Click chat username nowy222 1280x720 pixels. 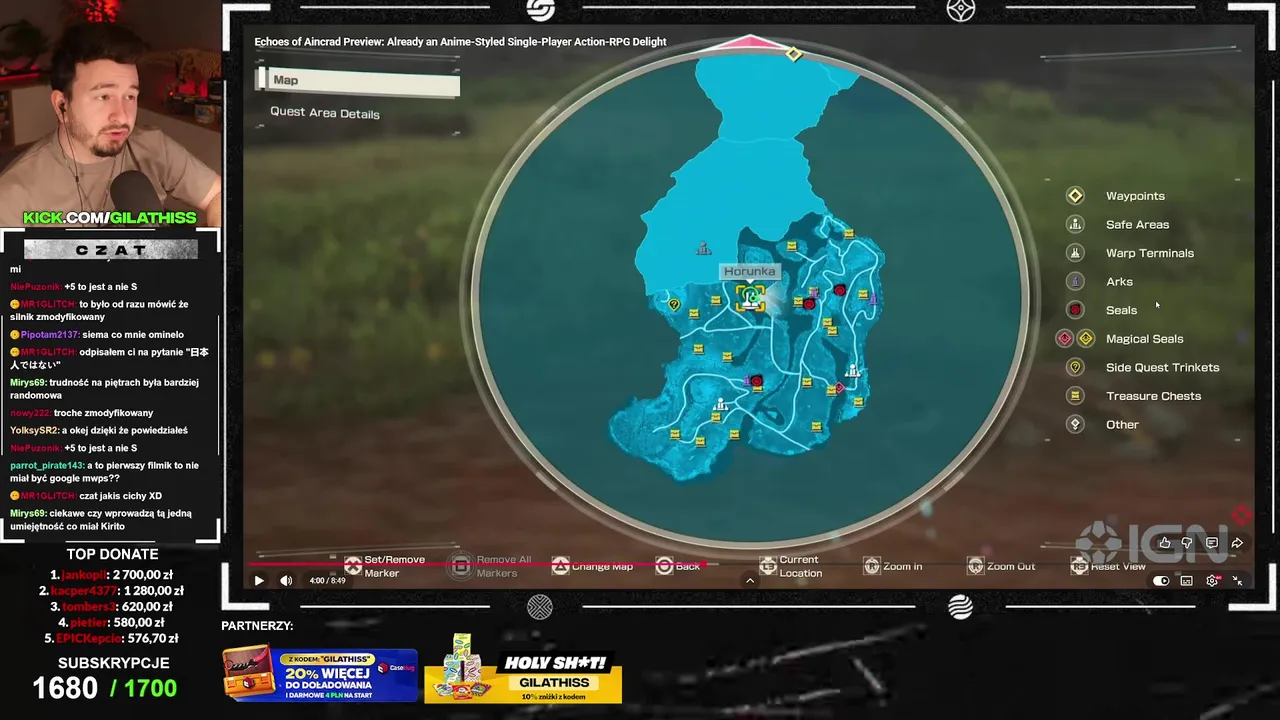tap(31, 413)
